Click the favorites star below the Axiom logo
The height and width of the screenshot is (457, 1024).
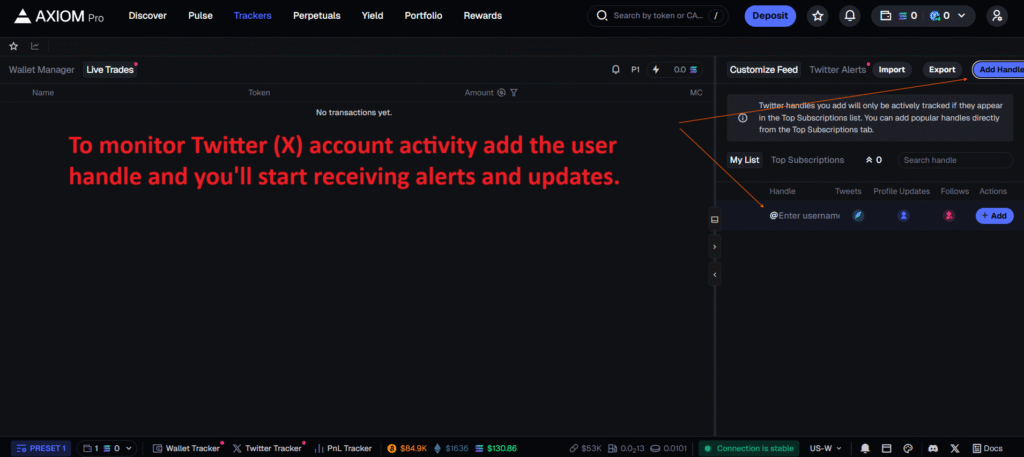click(x=13, y=46)
